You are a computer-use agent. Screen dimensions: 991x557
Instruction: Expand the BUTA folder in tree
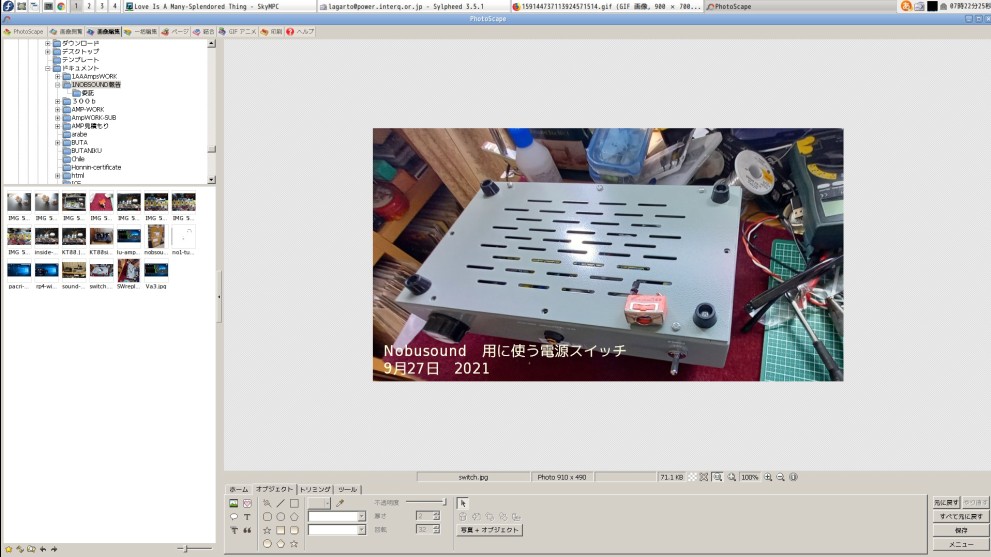[x=58, y=142]
